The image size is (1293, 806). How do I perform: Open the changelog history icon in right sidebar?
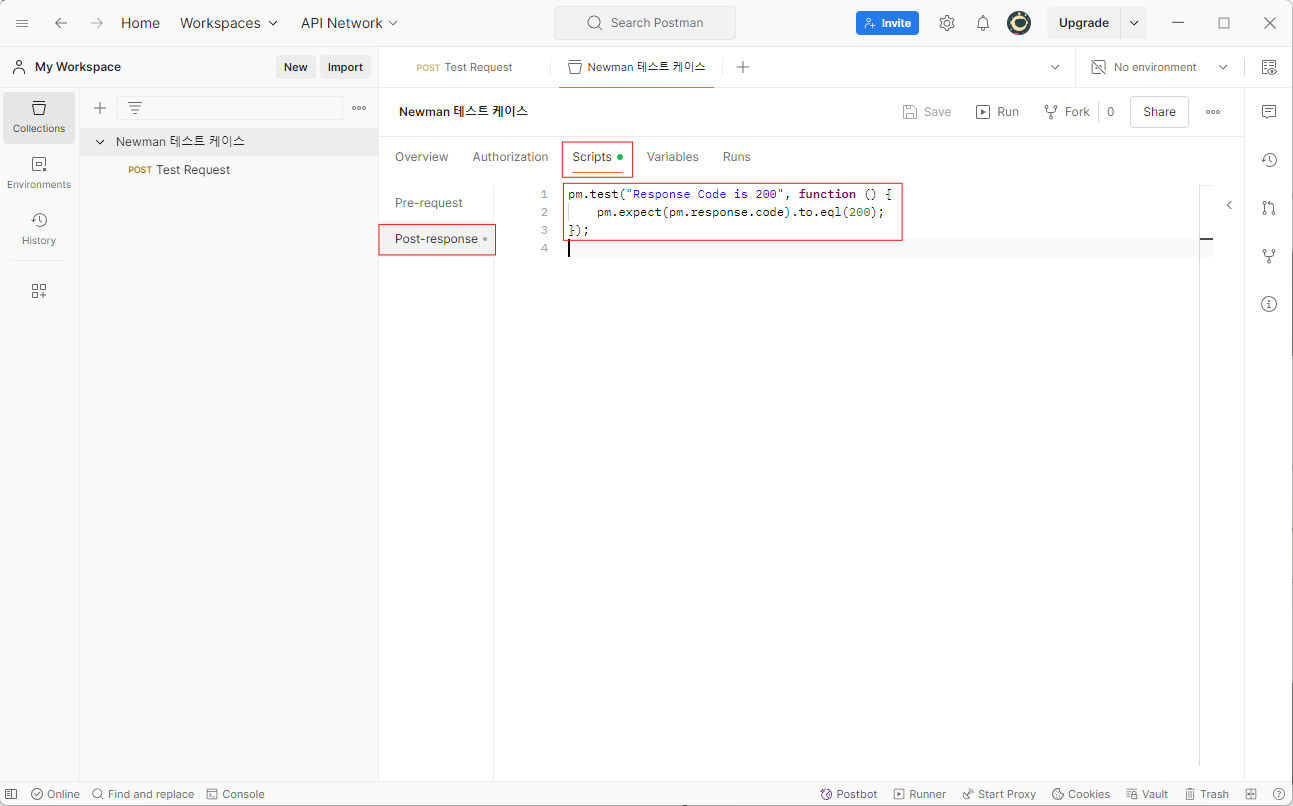tap(1269, 160)
